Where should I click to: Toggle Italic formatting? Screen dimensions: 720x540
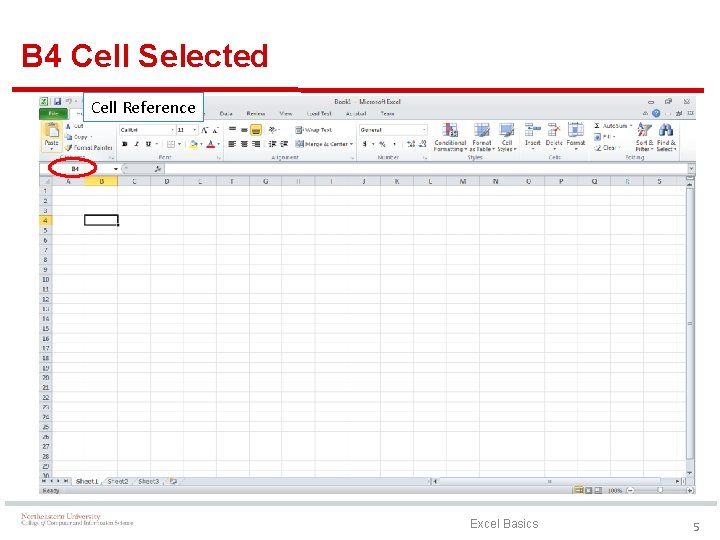[136, 144]
